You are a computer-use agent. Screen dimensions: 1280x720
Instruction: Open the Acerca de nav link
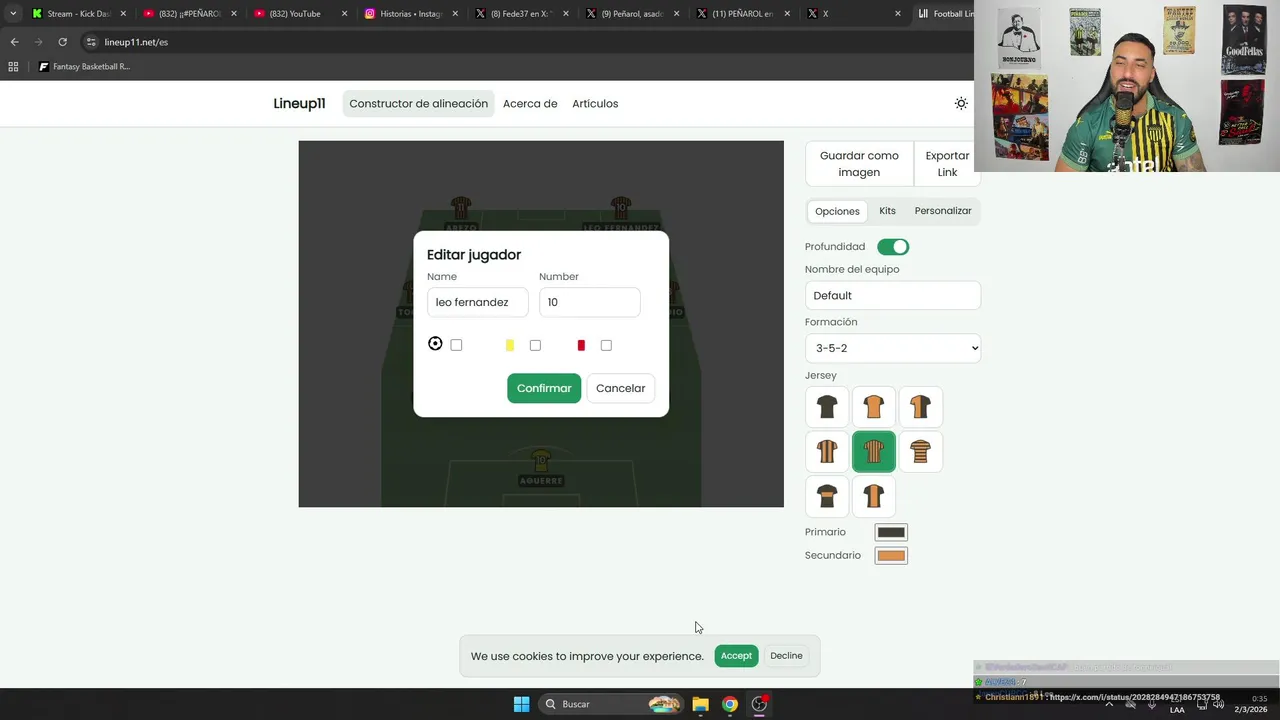(530, 104)
